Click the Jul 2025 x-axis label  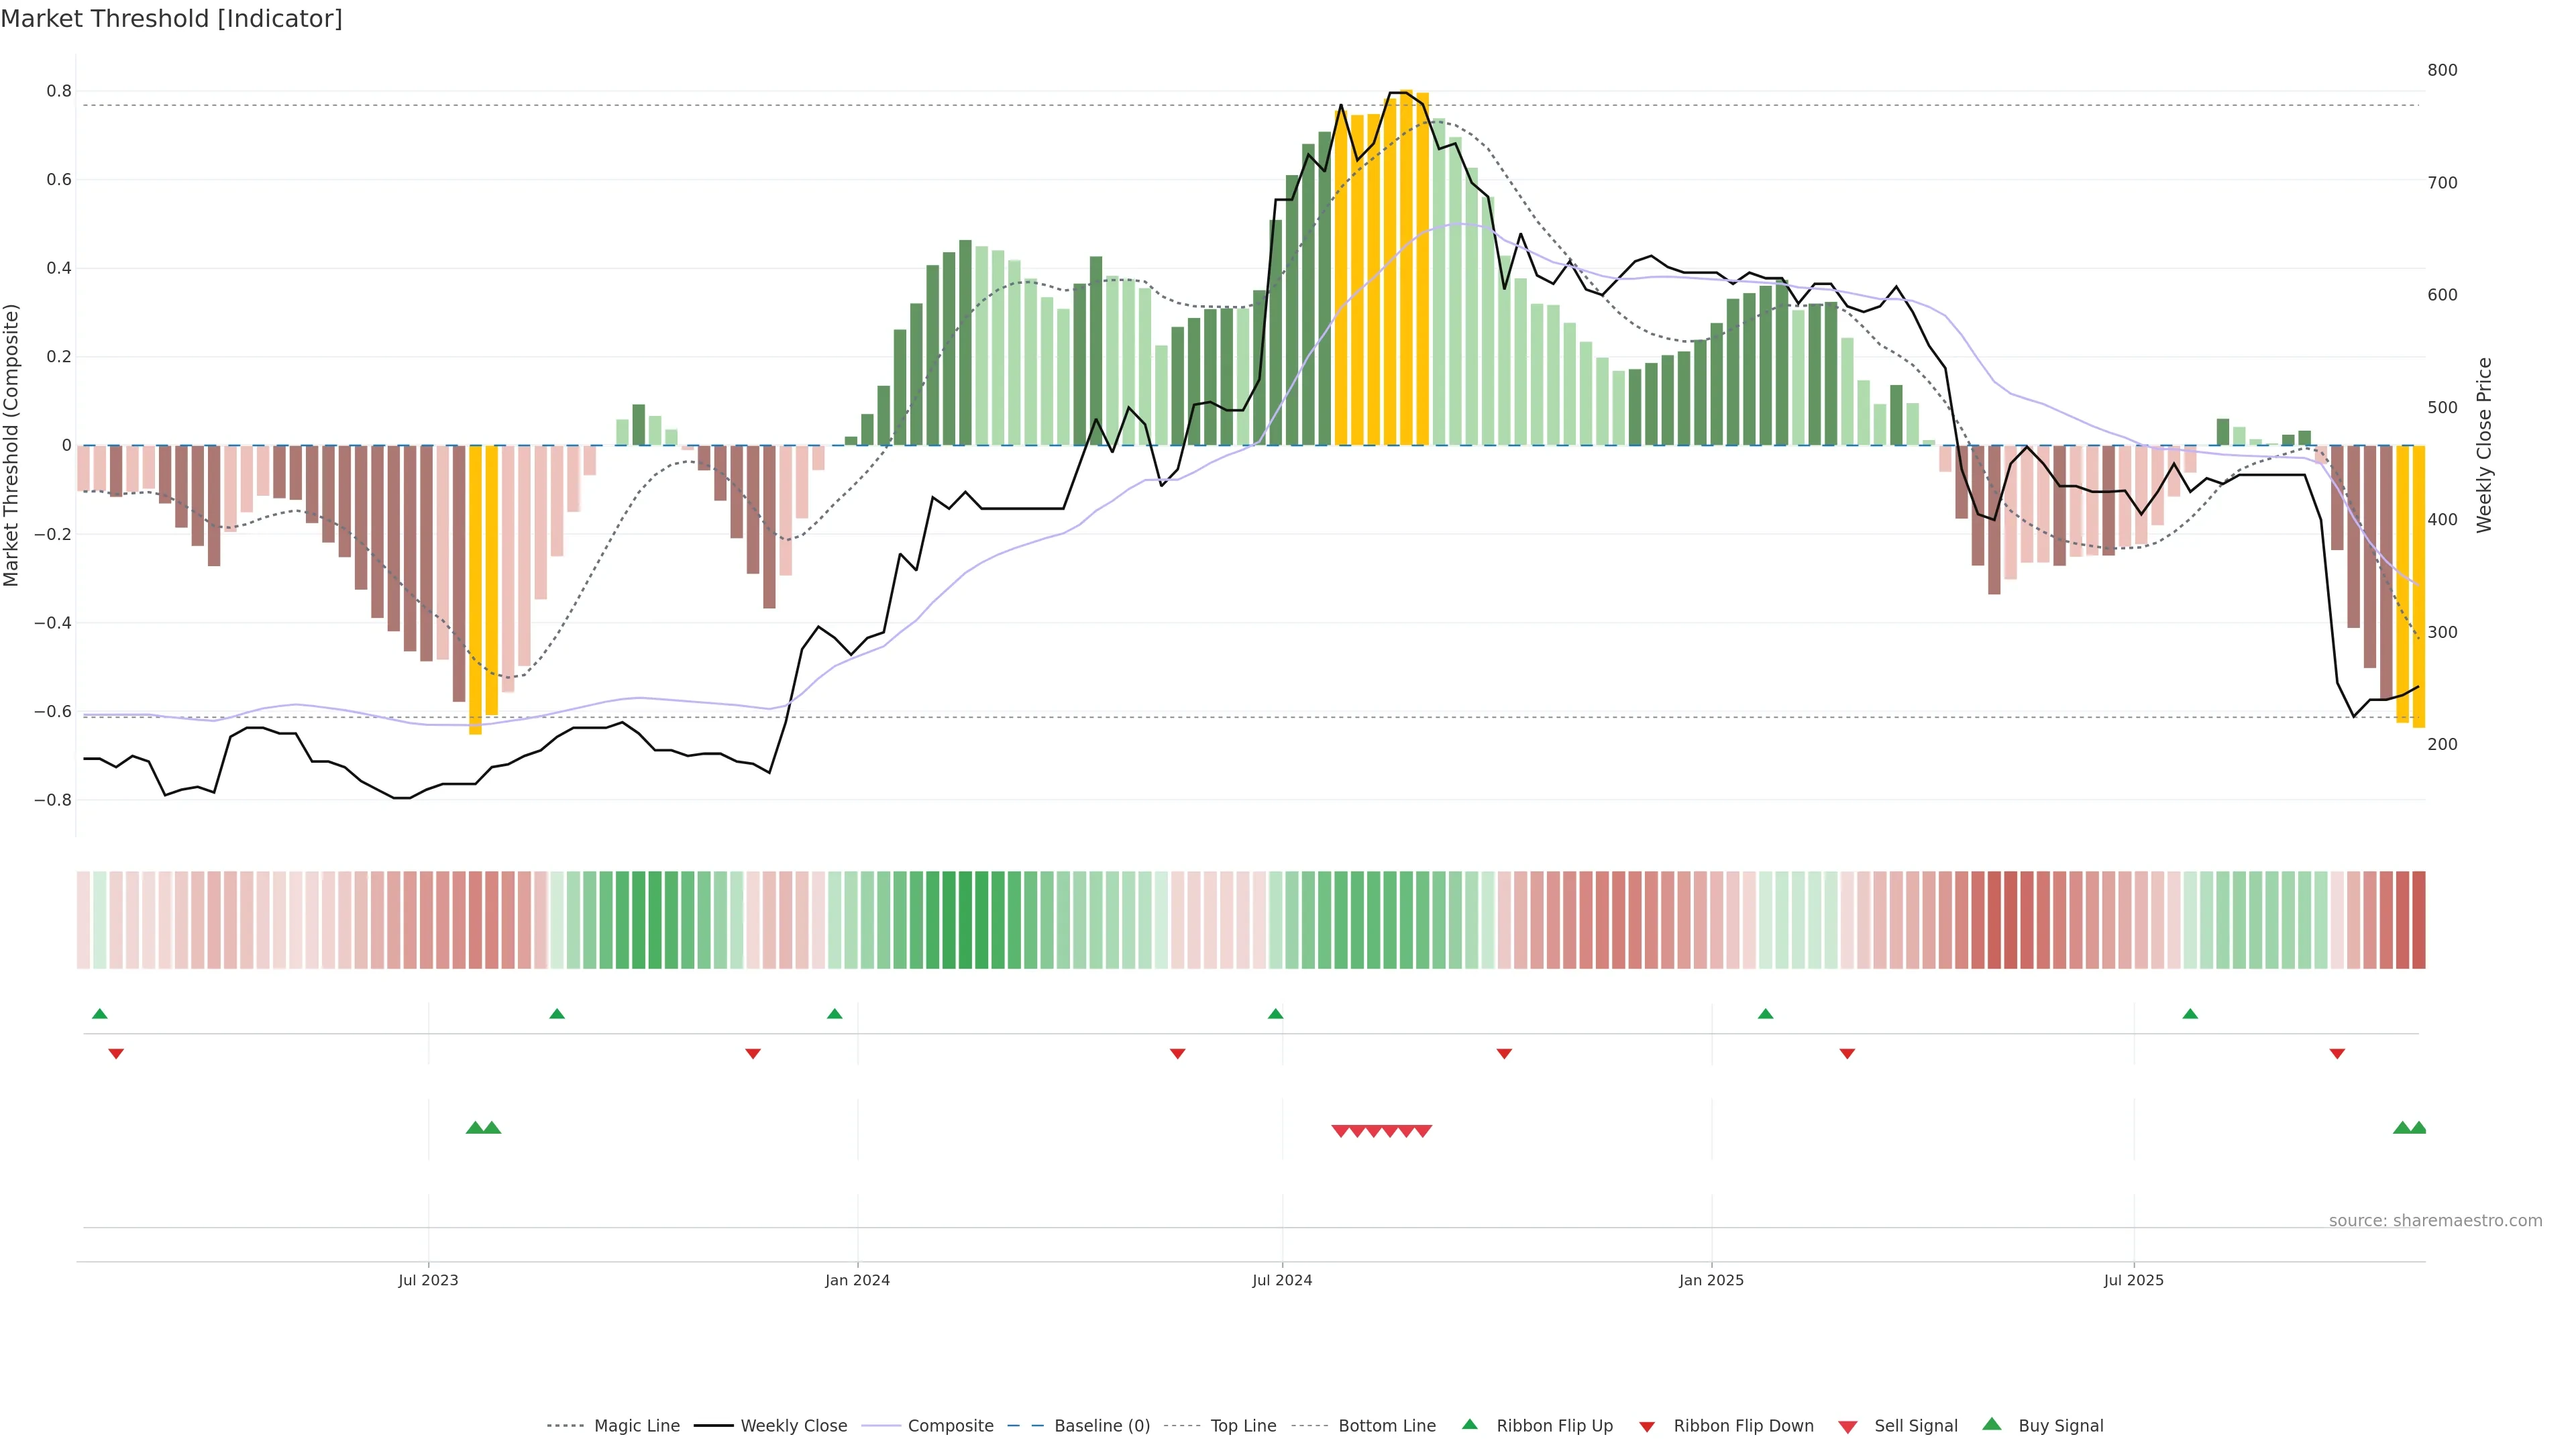pos(2133,1280)
